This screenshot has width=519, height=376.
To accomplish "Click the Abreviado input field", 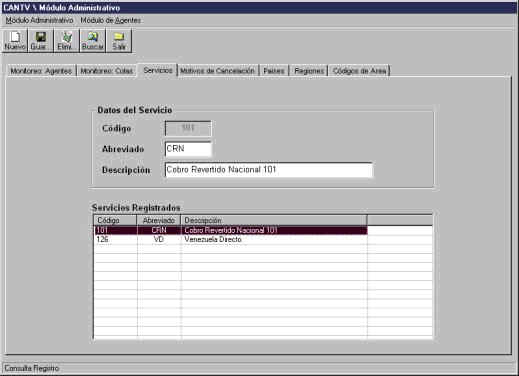I will (188, 149).
